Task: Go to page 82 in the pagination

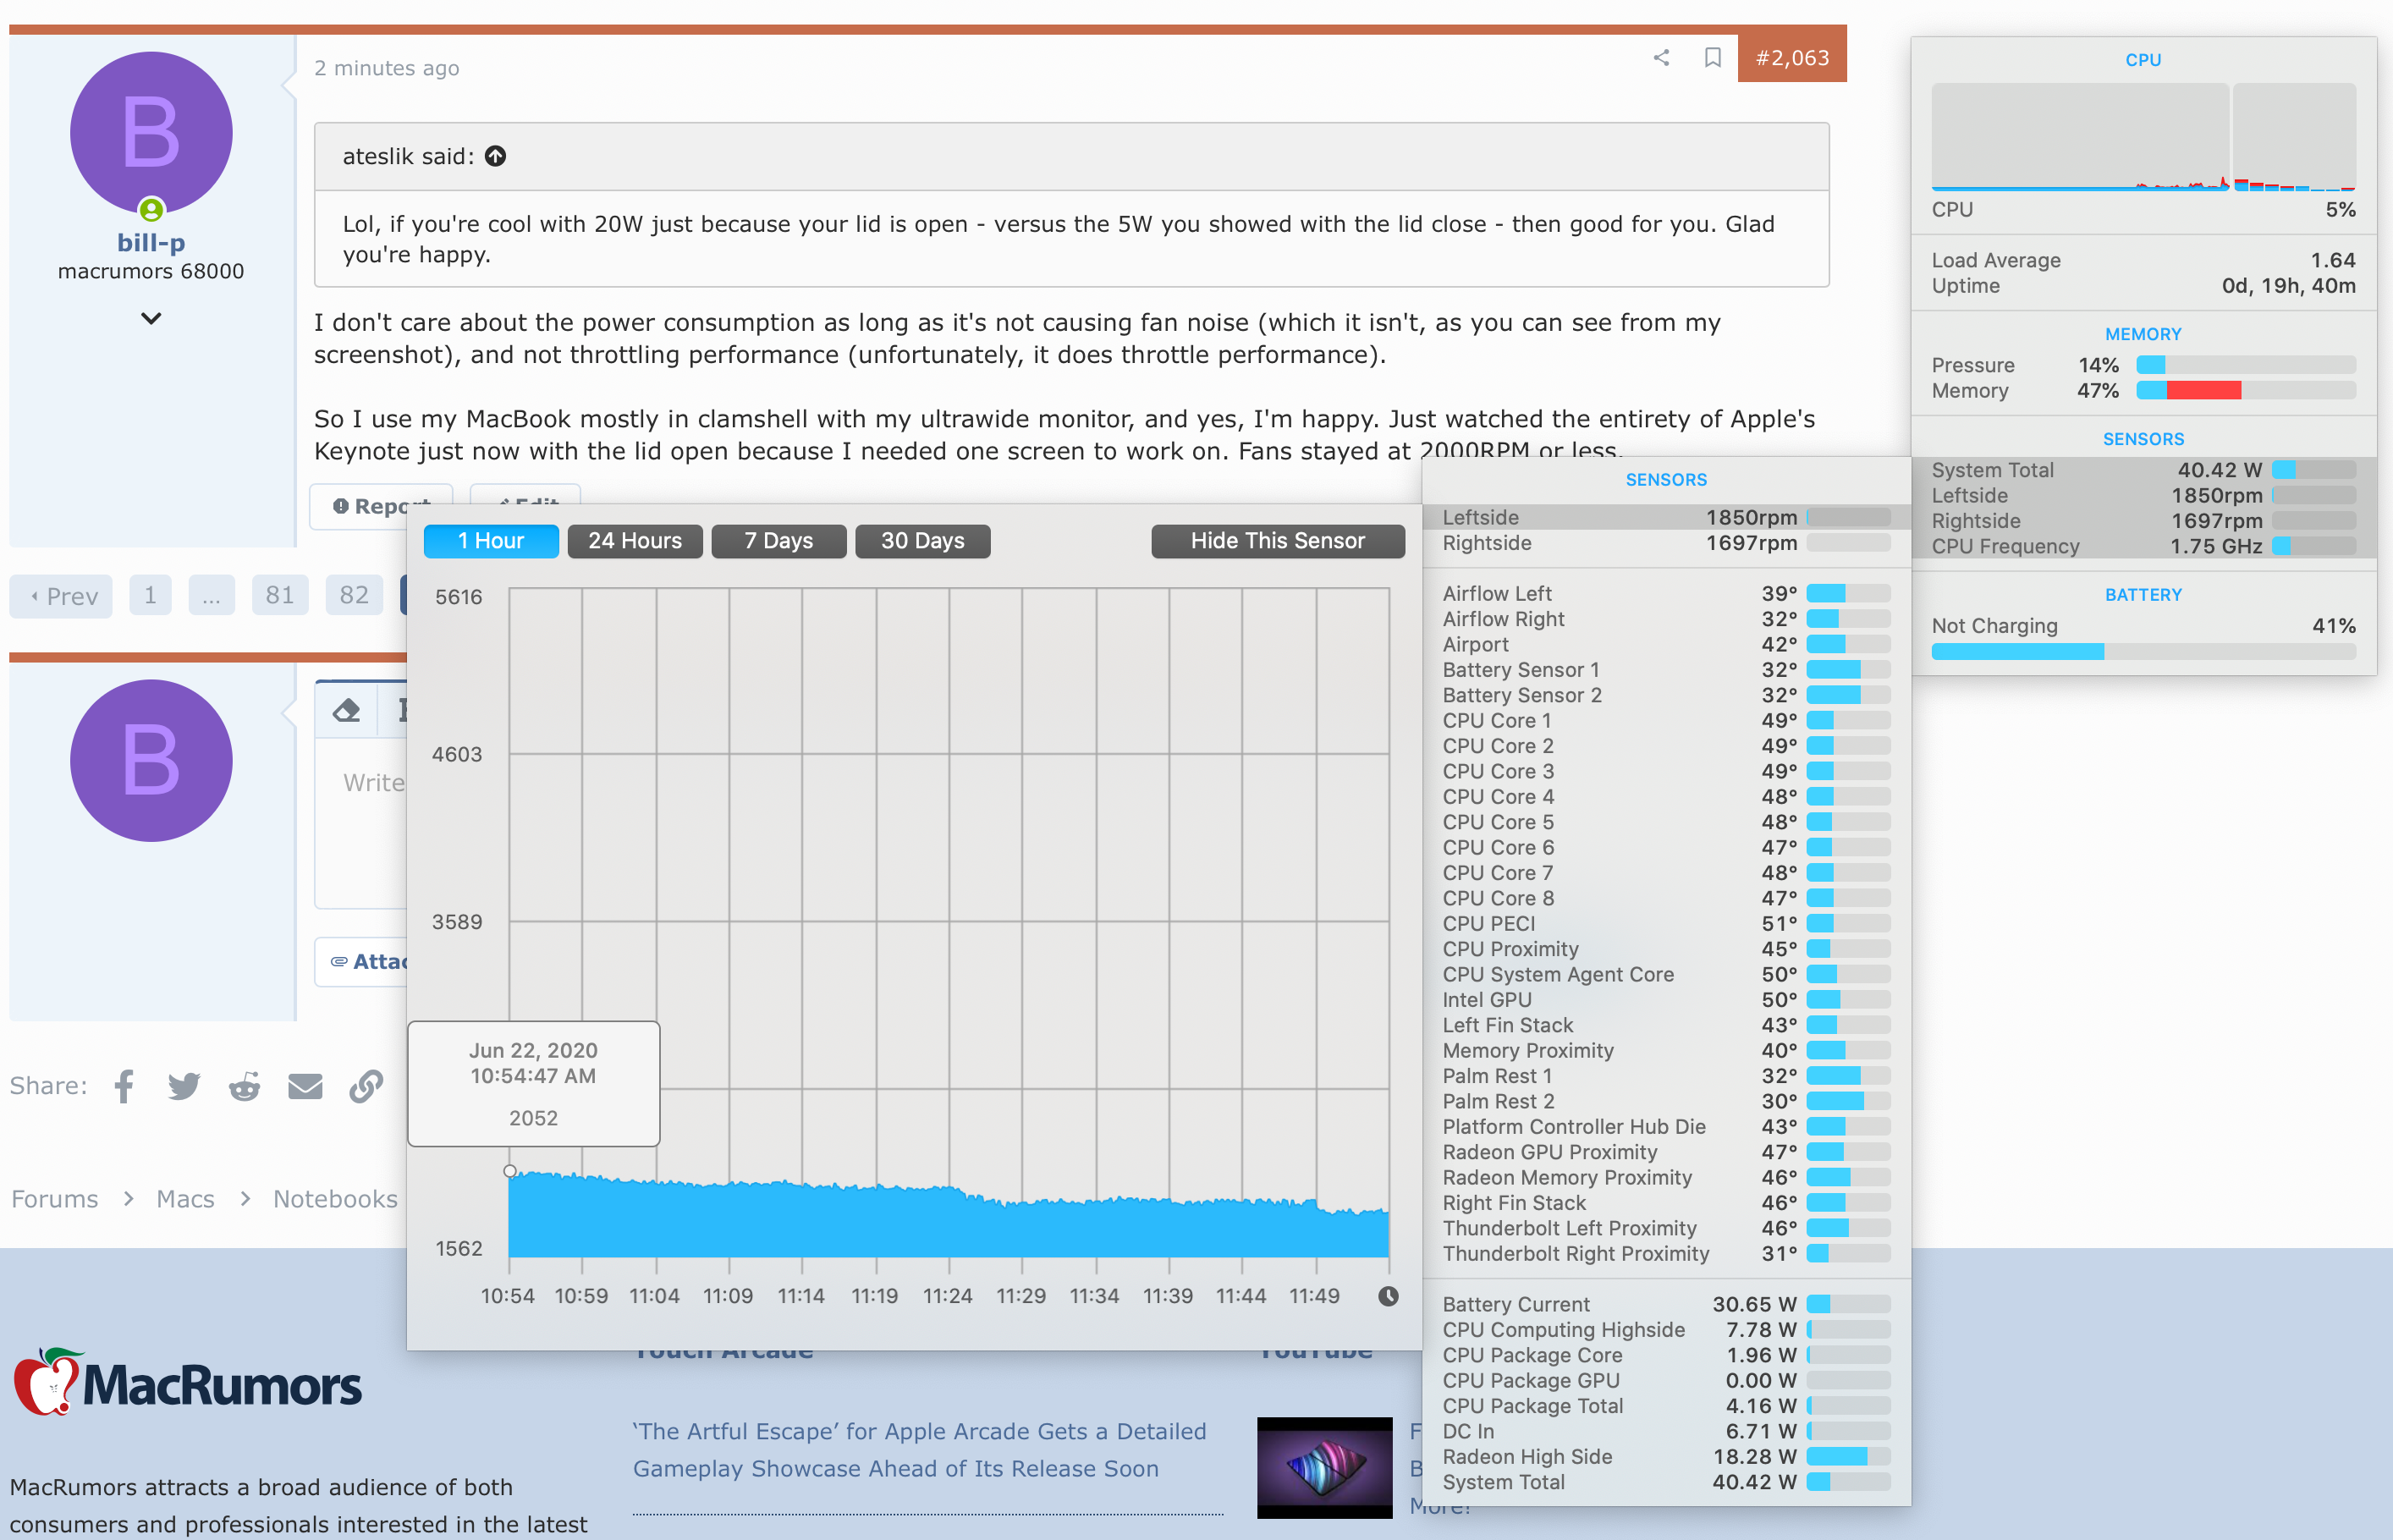Action: [354, 595]
